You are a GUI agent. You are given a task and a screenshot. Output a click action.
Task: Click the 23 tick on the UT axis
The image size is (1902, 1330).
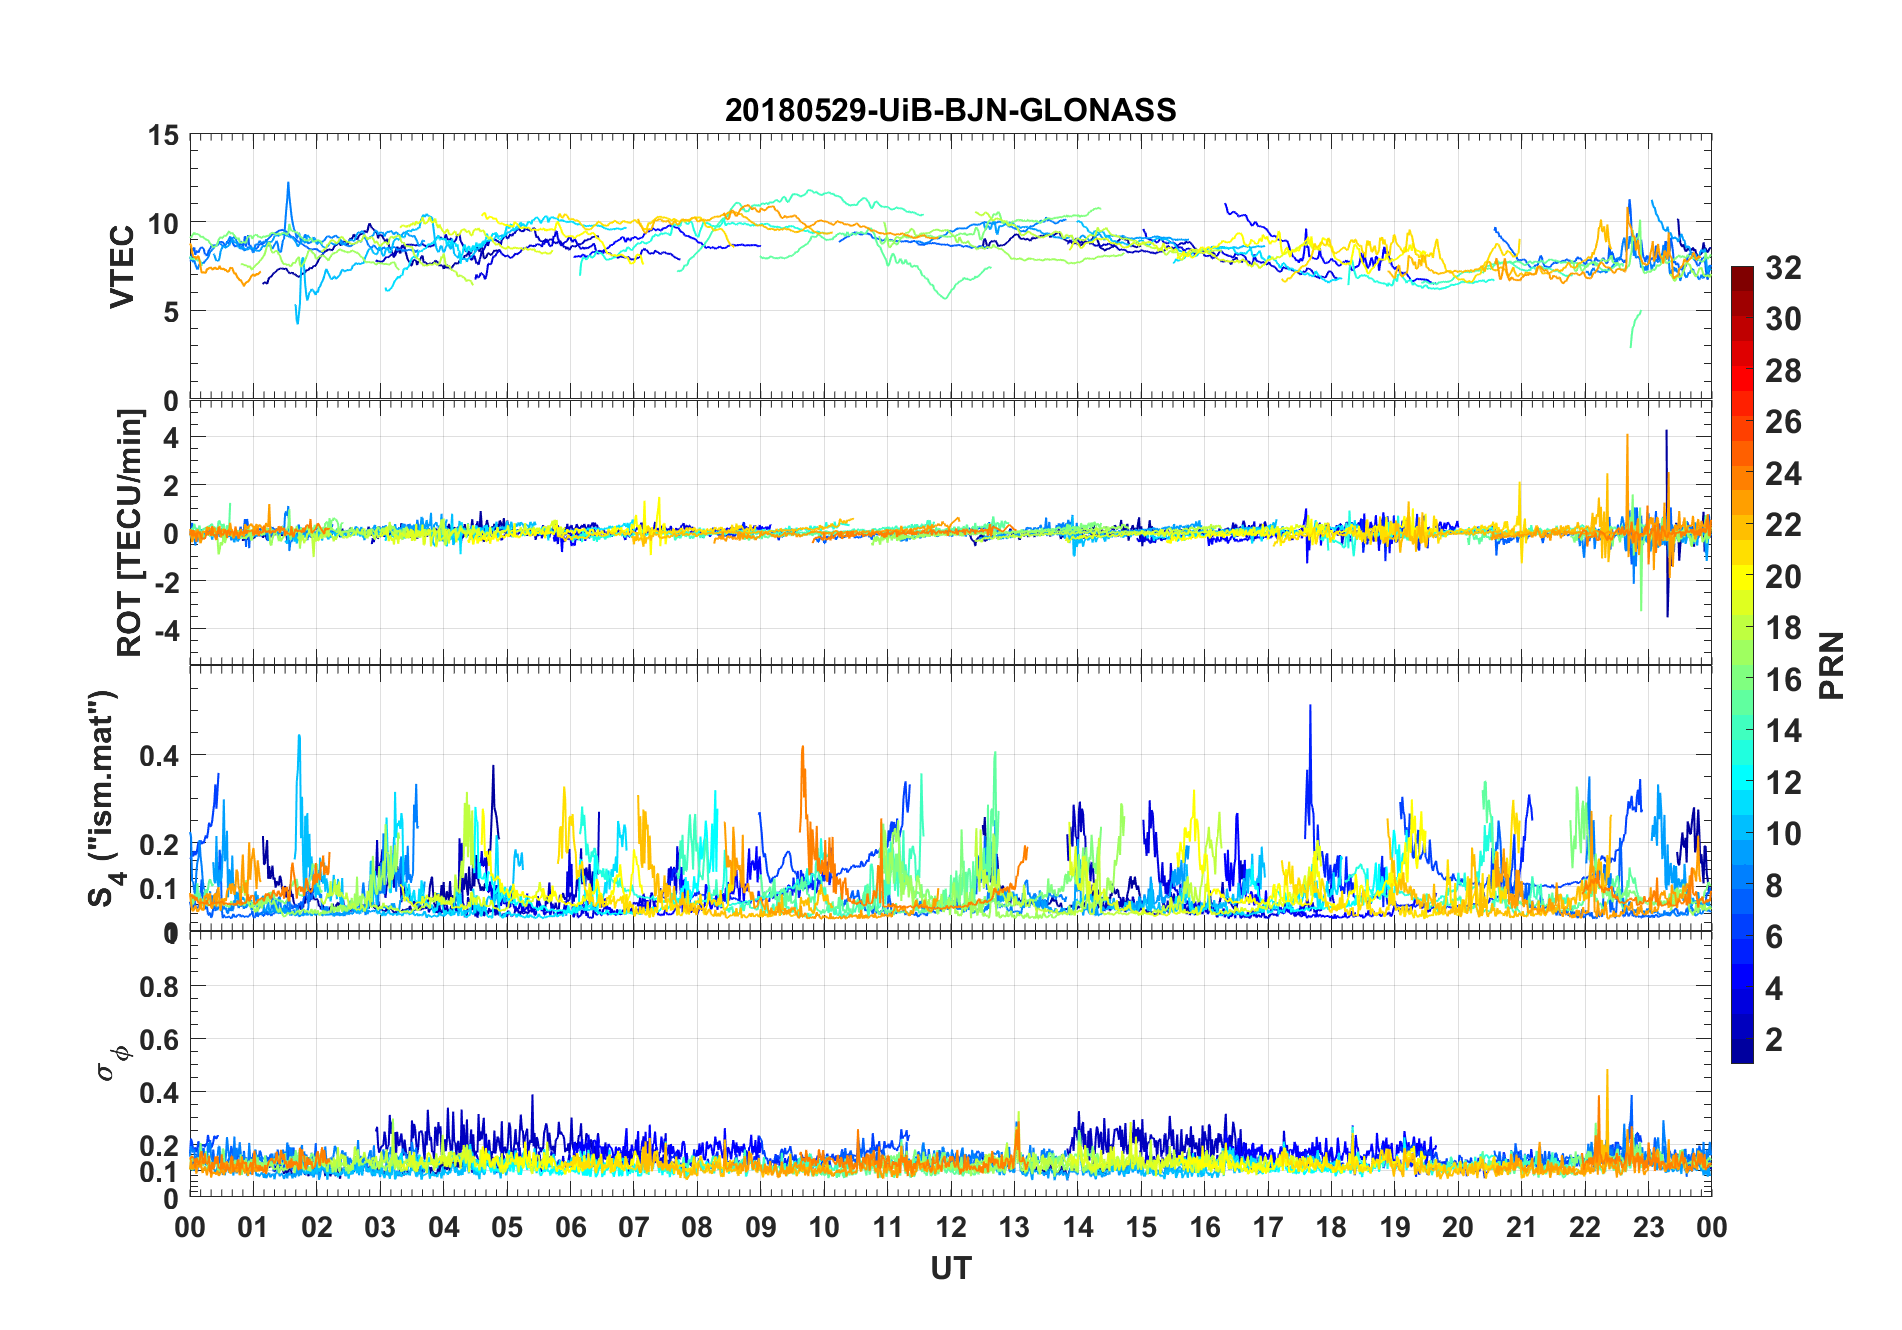(1648, 1227)
